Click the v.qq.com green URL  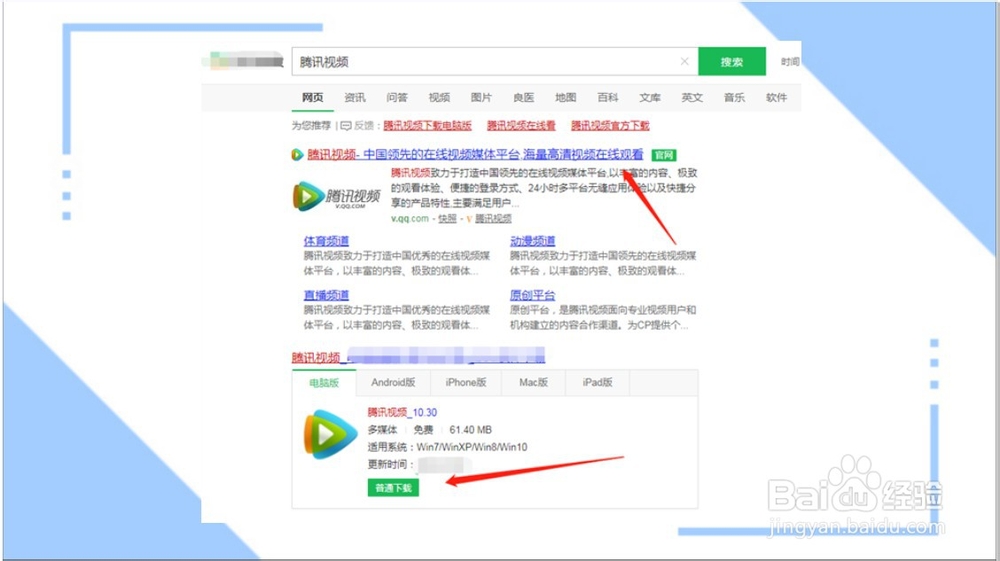(x=409, y=219)
